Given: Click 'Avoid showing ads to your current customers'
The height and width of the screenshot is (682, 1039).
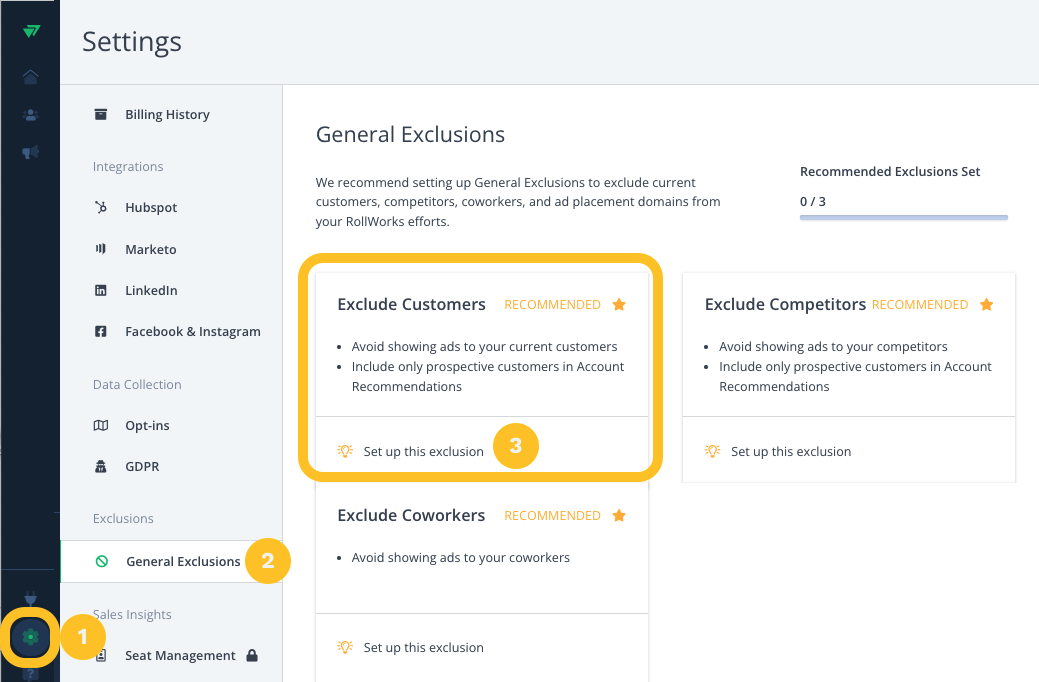Looking at the screenshot, I should 484,347.
